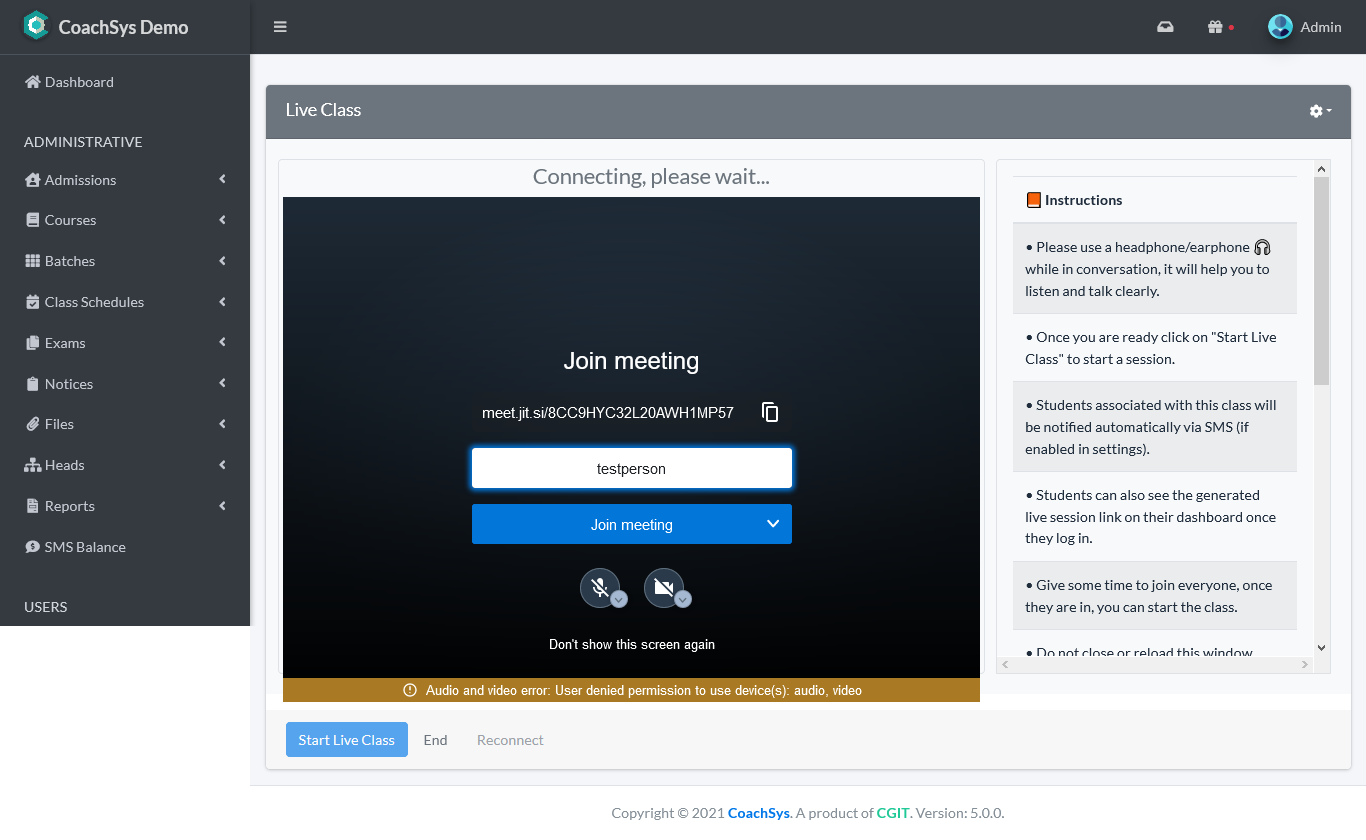
Task: Click the Admin profile avatar
Action: (x=1280, y=27)
